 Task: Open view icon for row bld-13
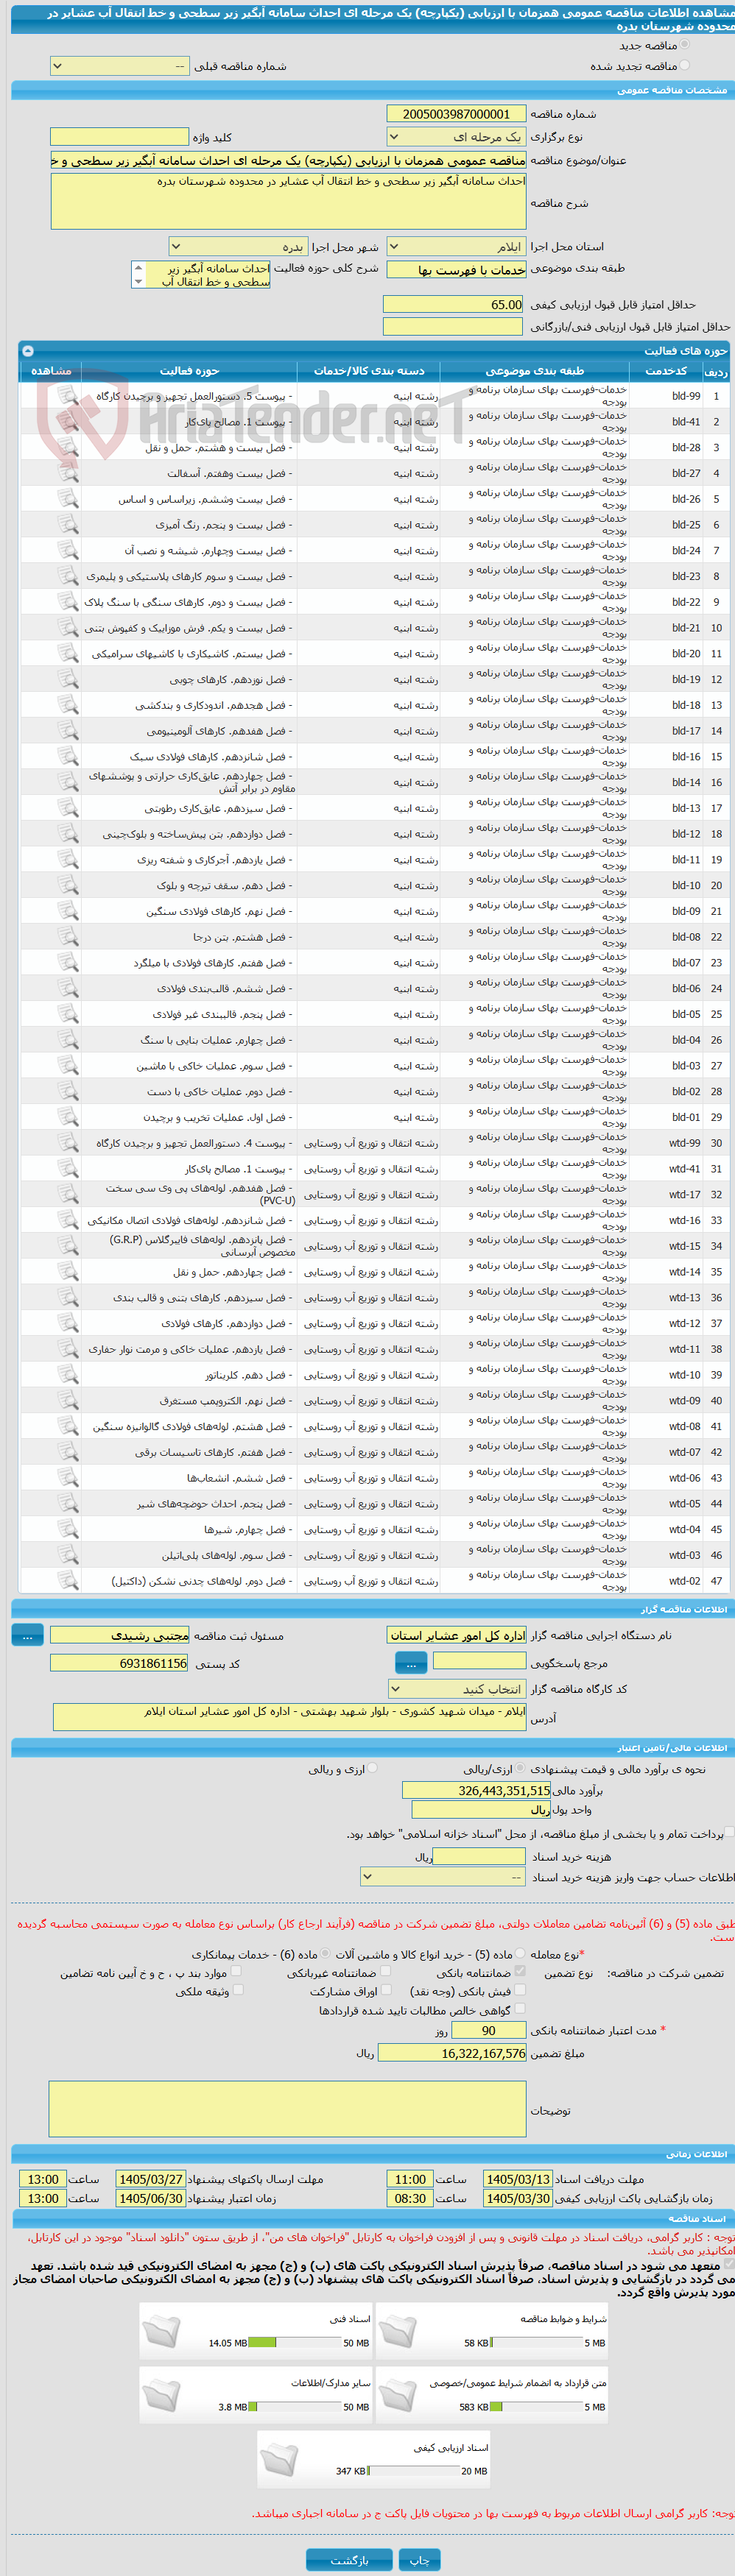click(67, 808)
